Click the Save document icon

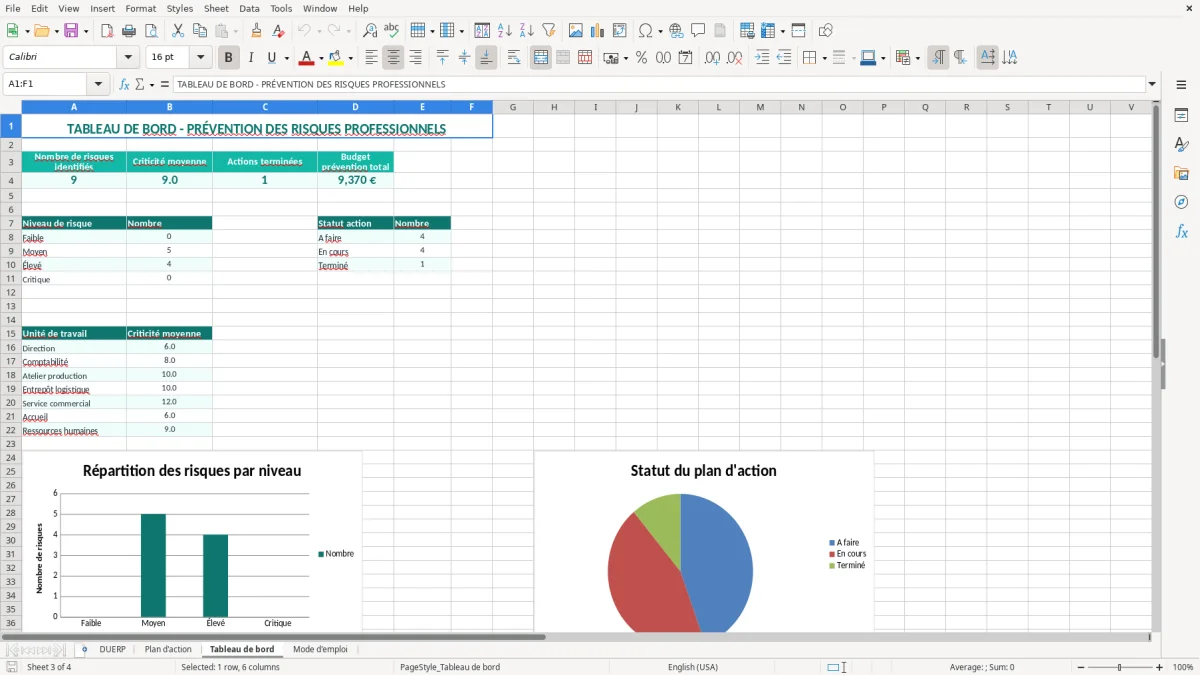click(71, 31)
